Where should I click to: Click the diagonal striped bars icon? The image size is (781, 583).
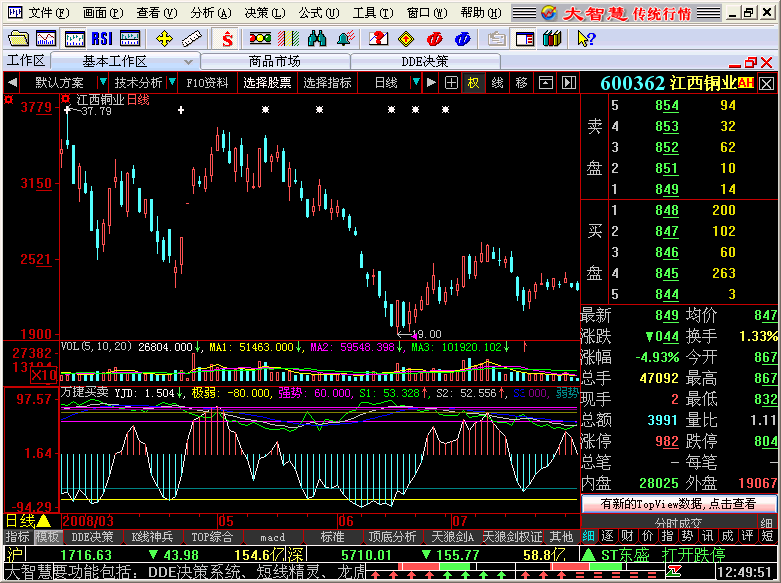pos(288,38)
